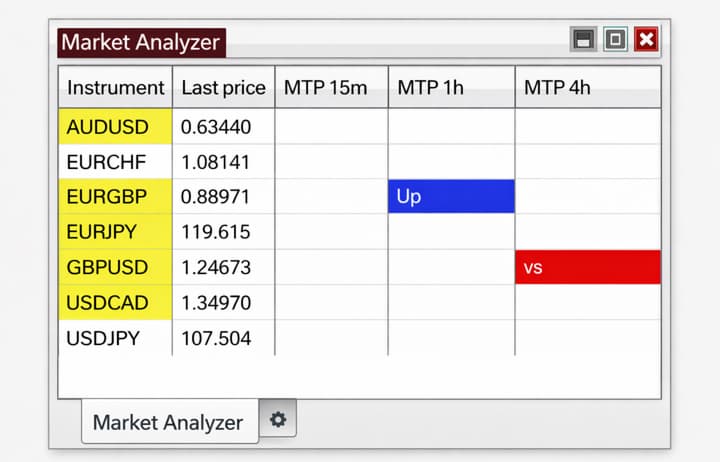The height and width of the screenshot is (462, 720).
Task: Select the blue Up cell for EURGBP
Action: click(451, 196)
